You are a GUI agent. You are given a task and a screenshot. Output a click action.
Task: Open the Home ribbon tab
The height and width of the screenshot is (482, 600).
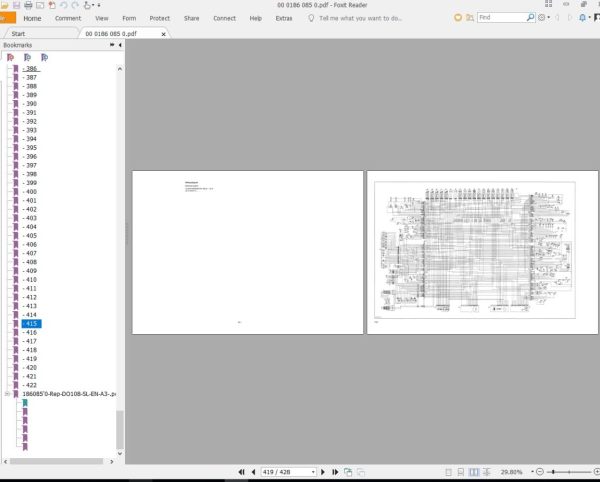(x=32, y=18)
